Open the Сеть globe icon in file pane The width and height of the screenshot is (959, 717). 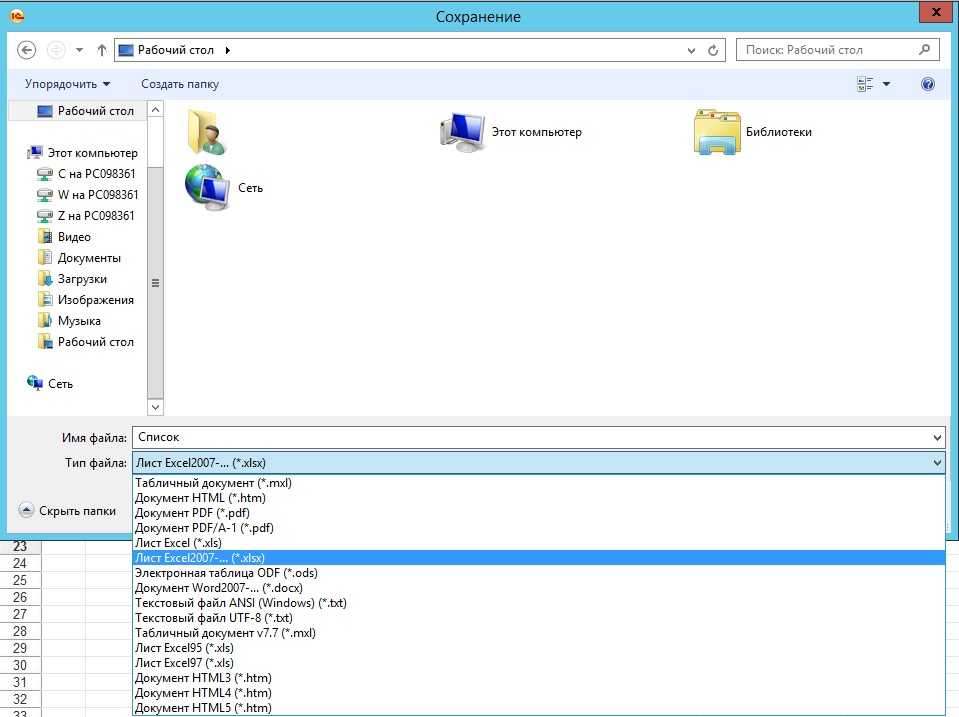coord(207,187)
